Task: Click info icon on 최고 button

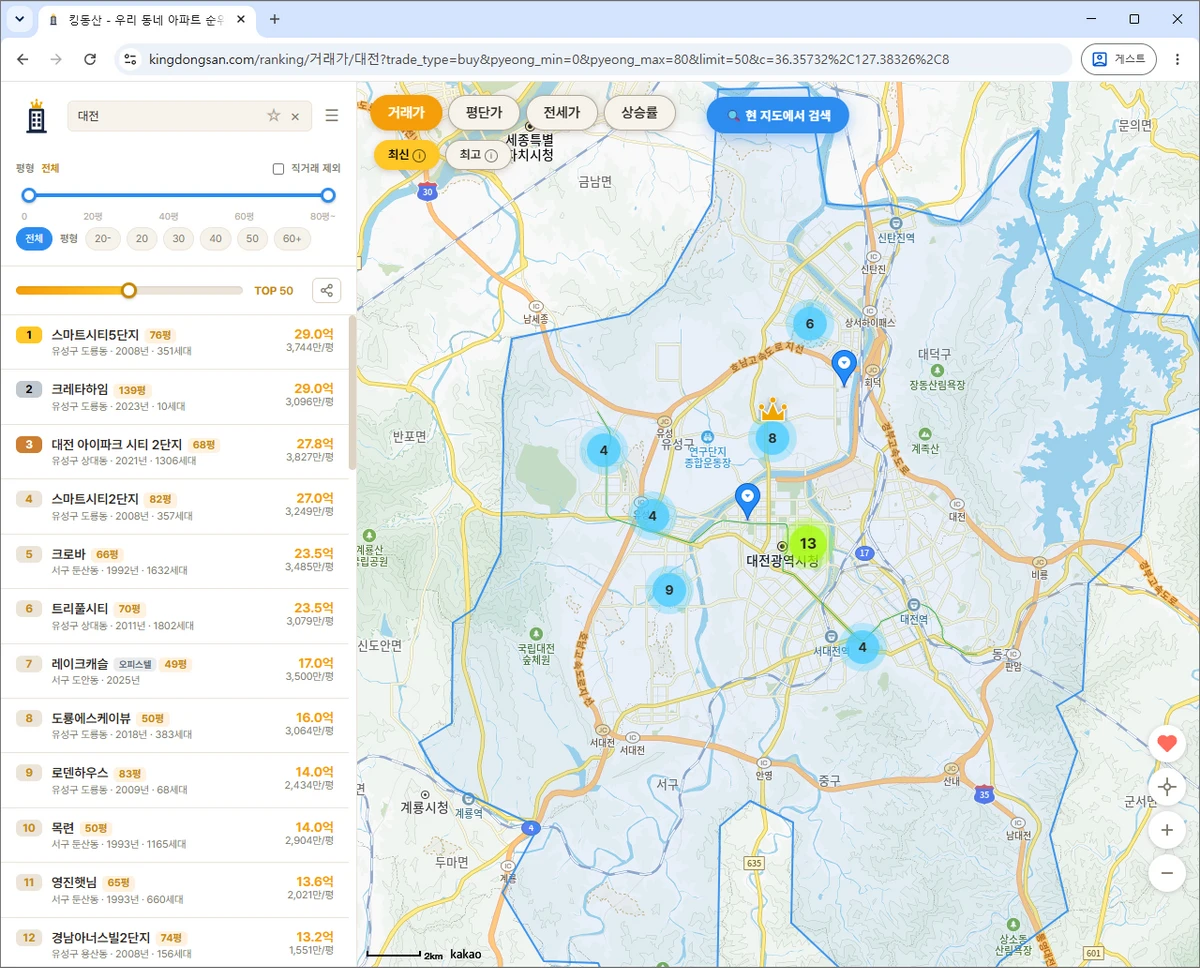Action: coord(492,155)
